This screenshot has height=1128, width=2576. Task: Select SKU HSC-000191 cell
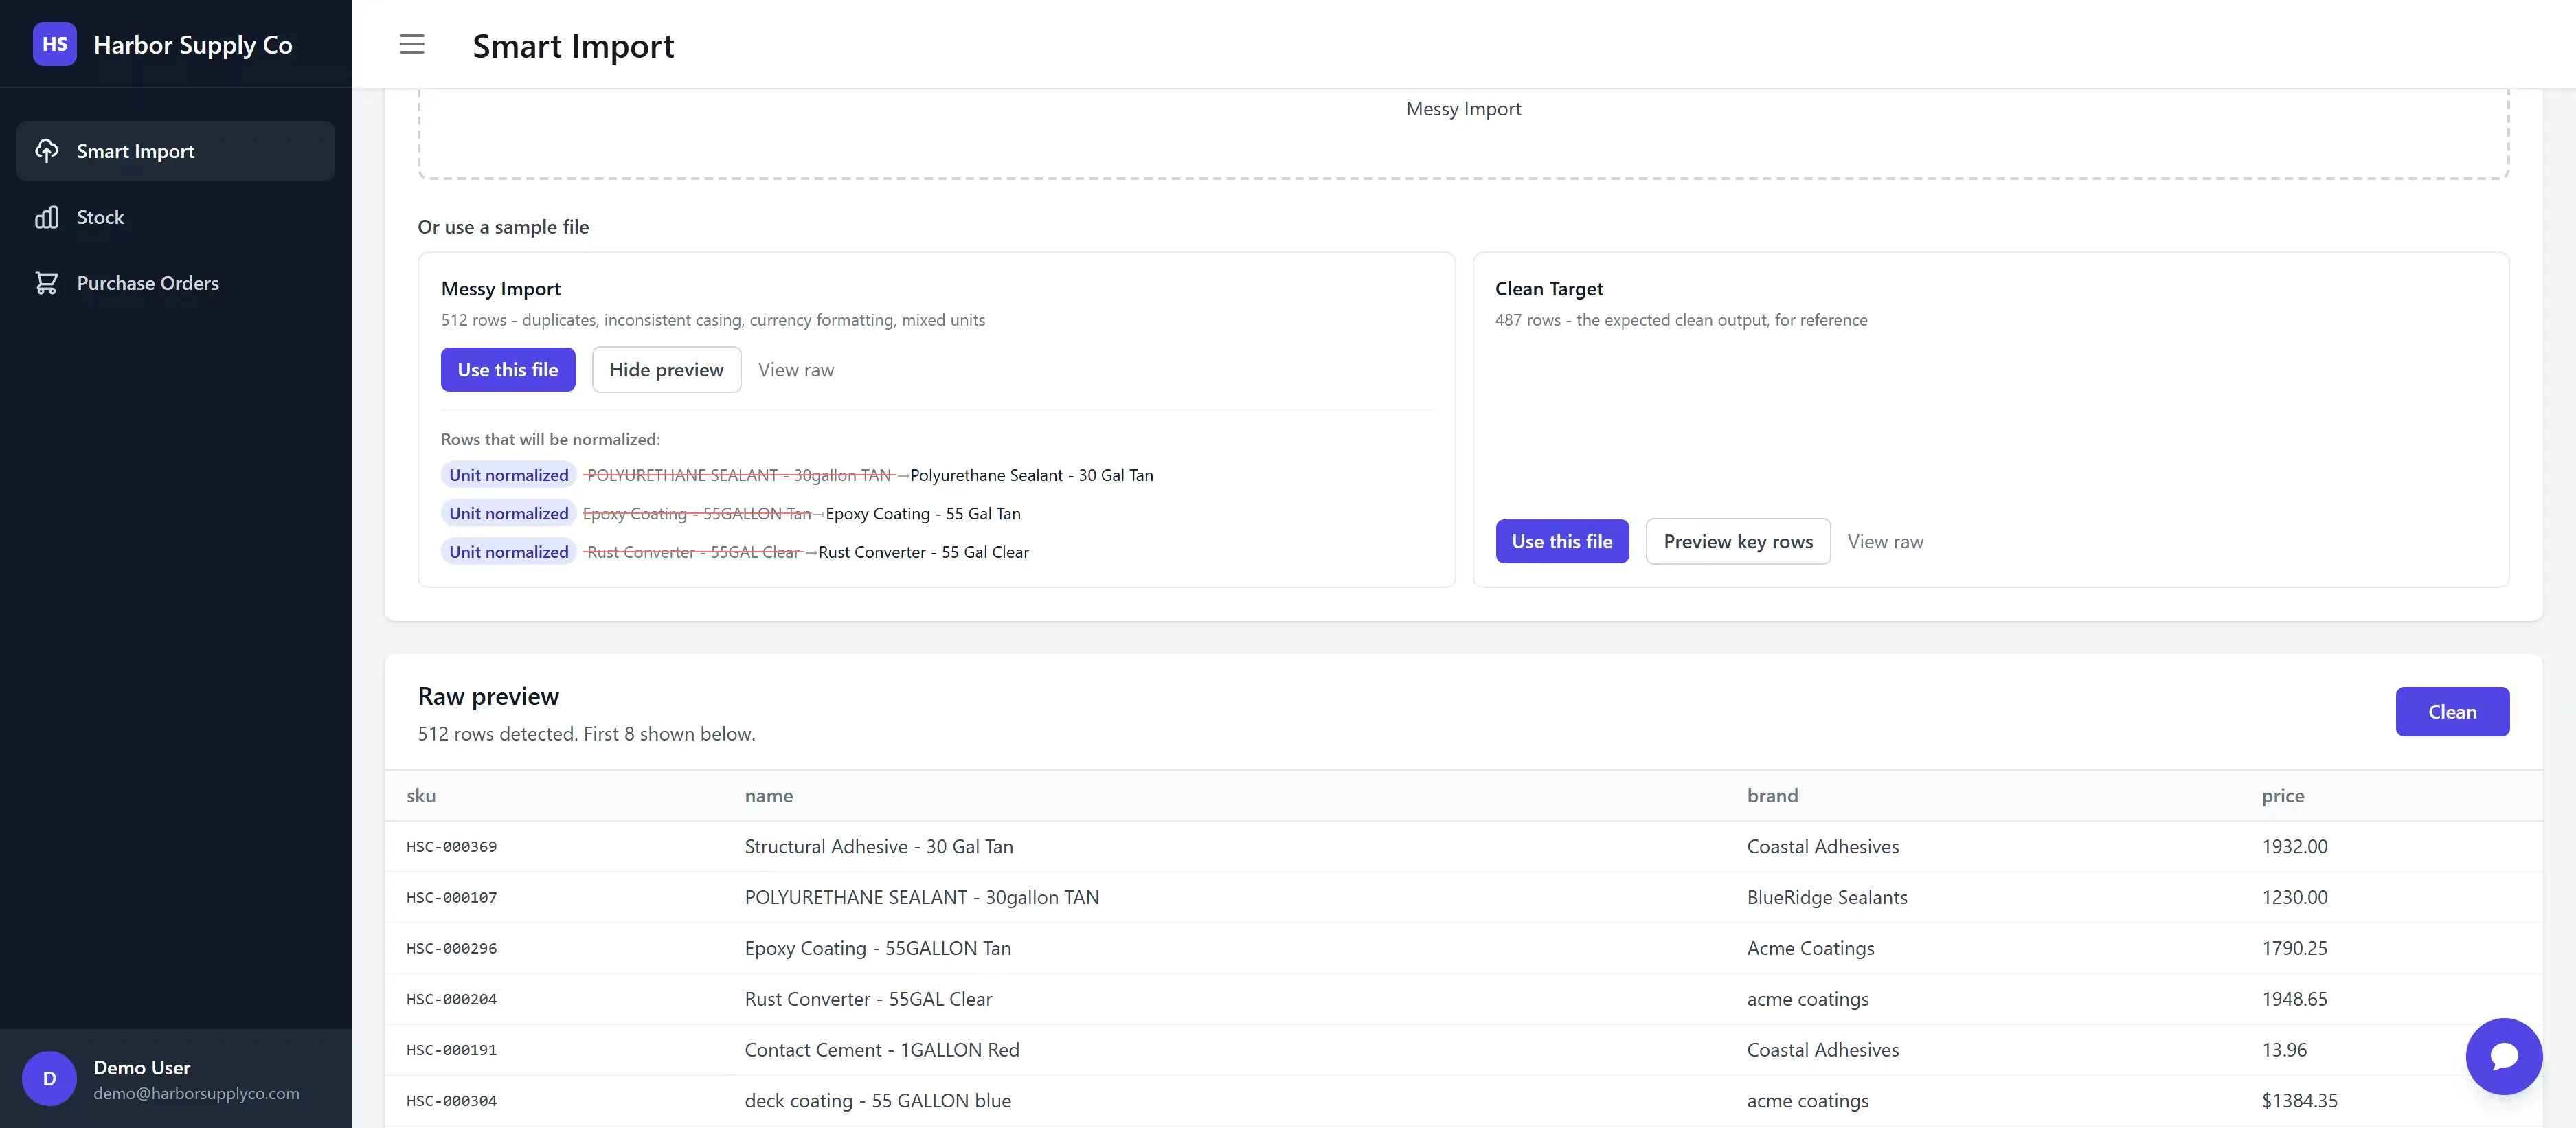451,1051
